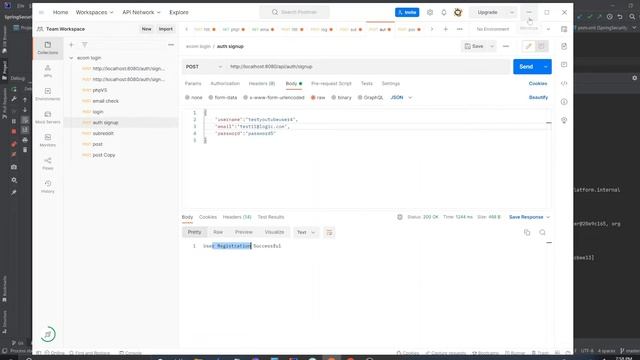Open the Collections sidebar panel
This screenshot has width=640, height=360.
(x=48, y=48)
